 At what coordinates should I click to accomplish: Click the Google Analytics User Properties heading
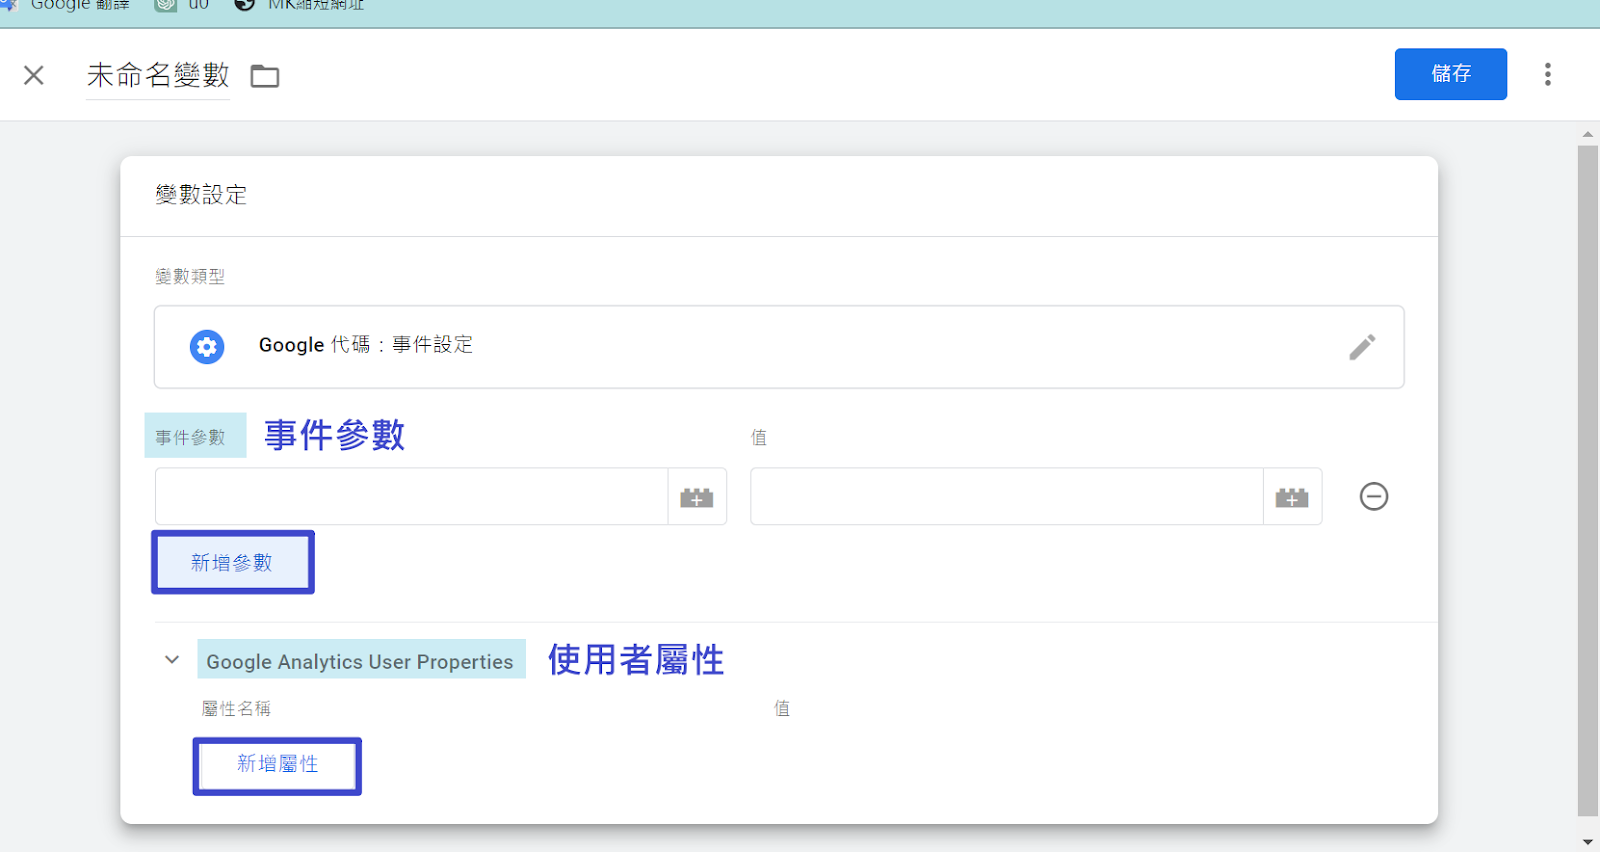360,661
